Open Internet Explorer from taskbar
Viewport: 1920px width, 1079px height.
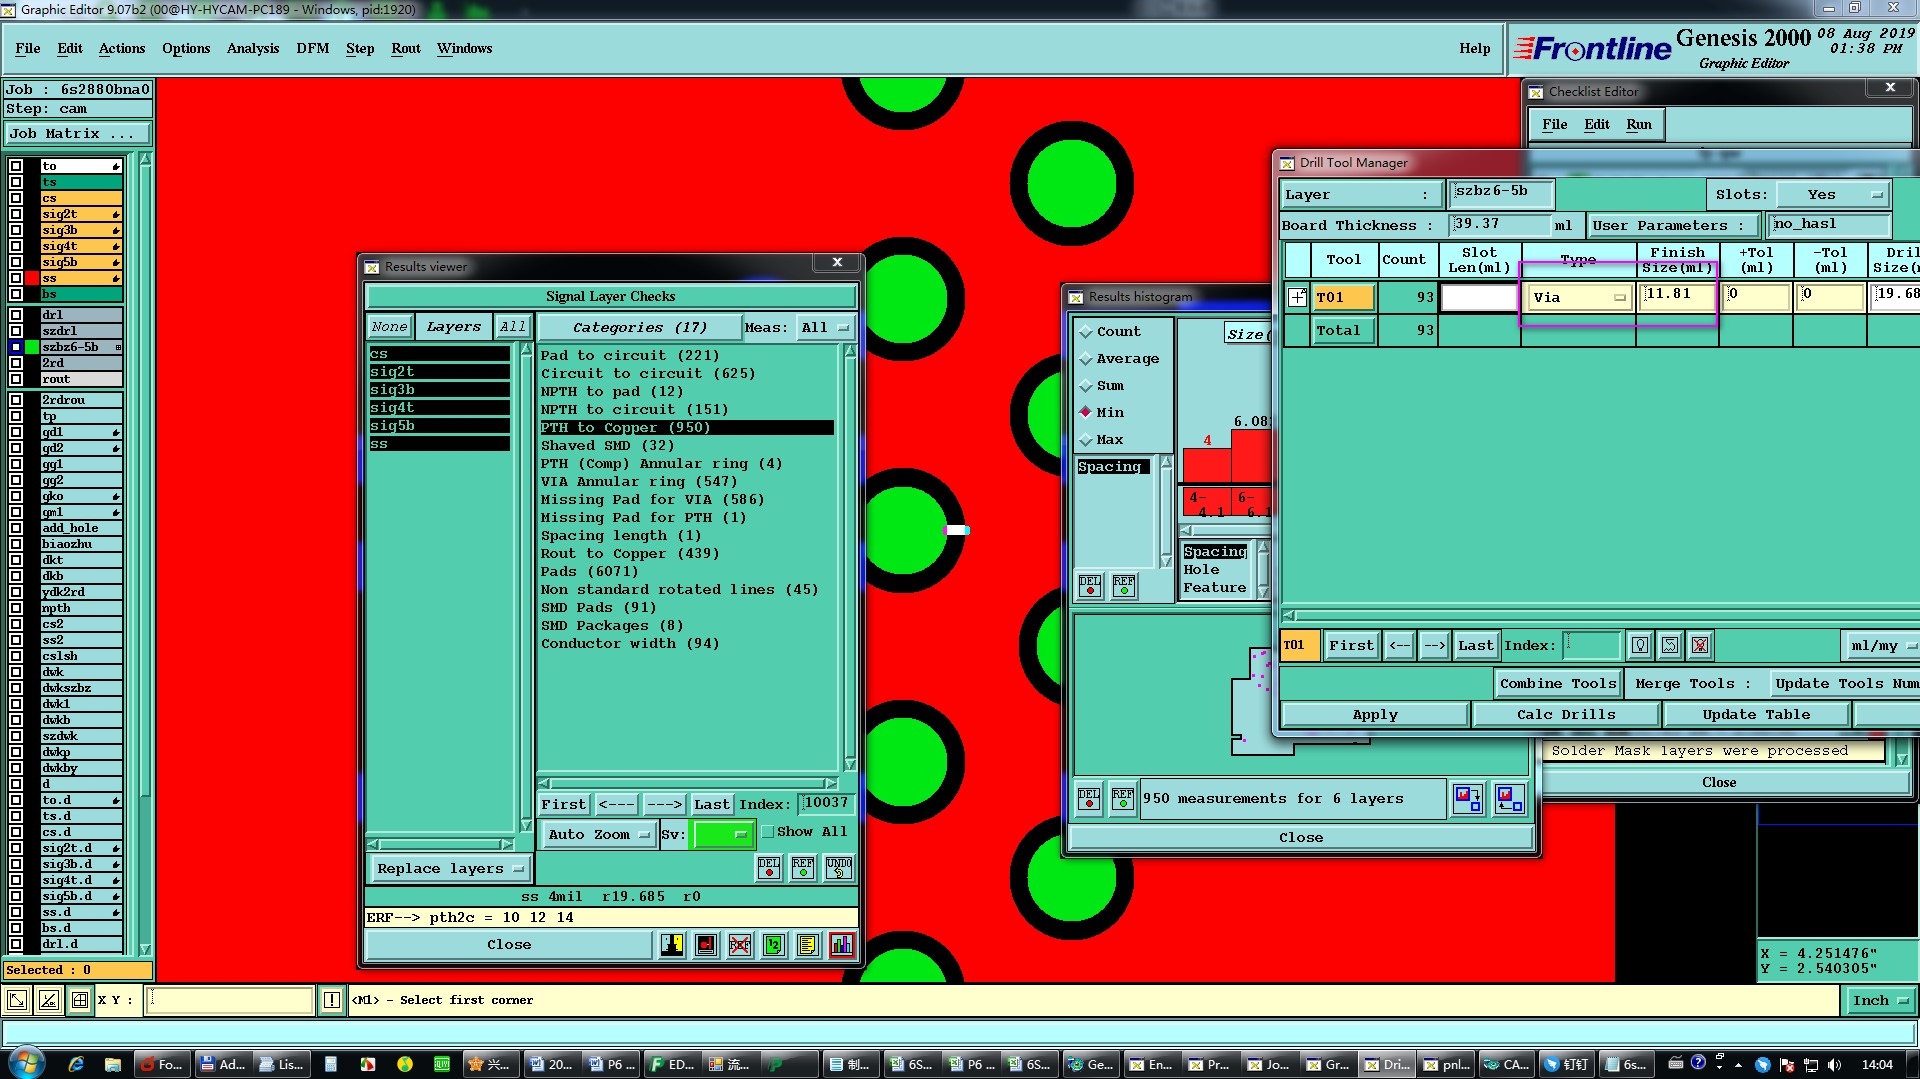tap(76, 1064)
